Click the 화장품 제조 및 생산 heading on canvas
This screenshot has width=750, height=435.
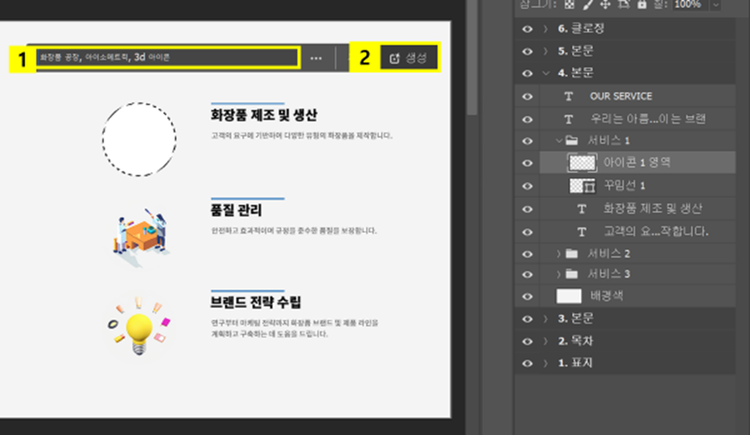[264, 115]
